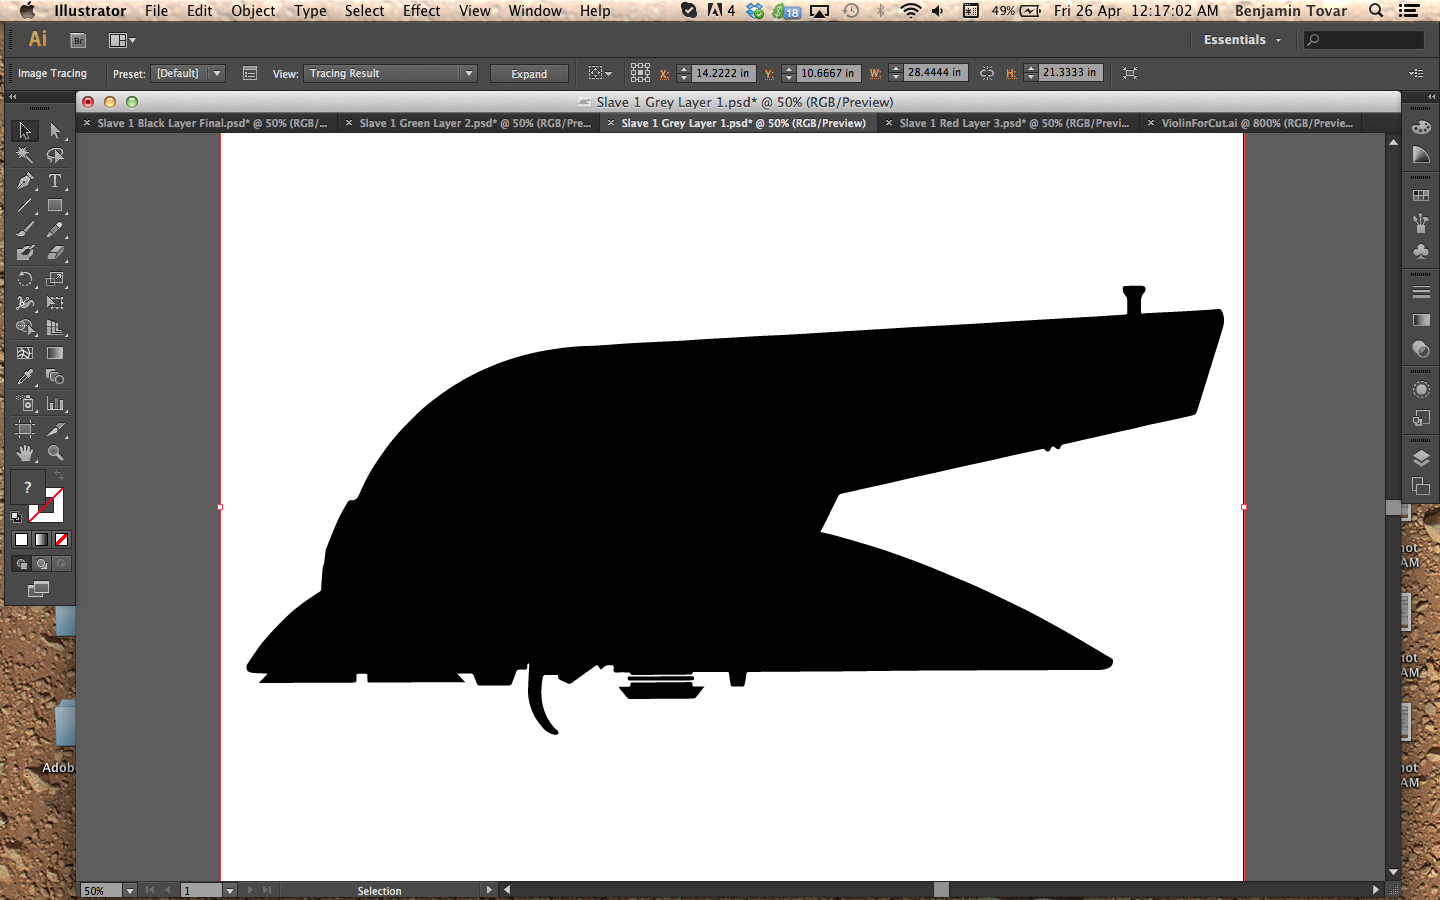
Task: Select the Rotate tool
Action: 25,279
